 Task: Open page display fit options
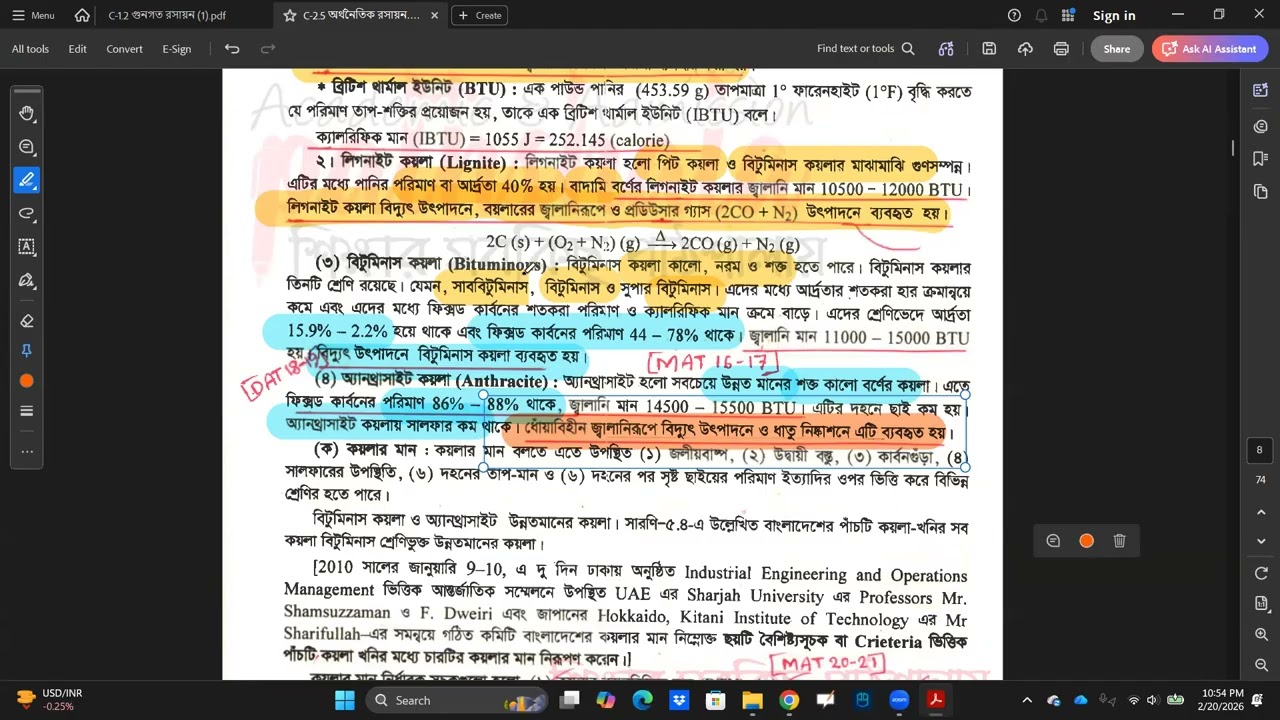point(1260,604)
